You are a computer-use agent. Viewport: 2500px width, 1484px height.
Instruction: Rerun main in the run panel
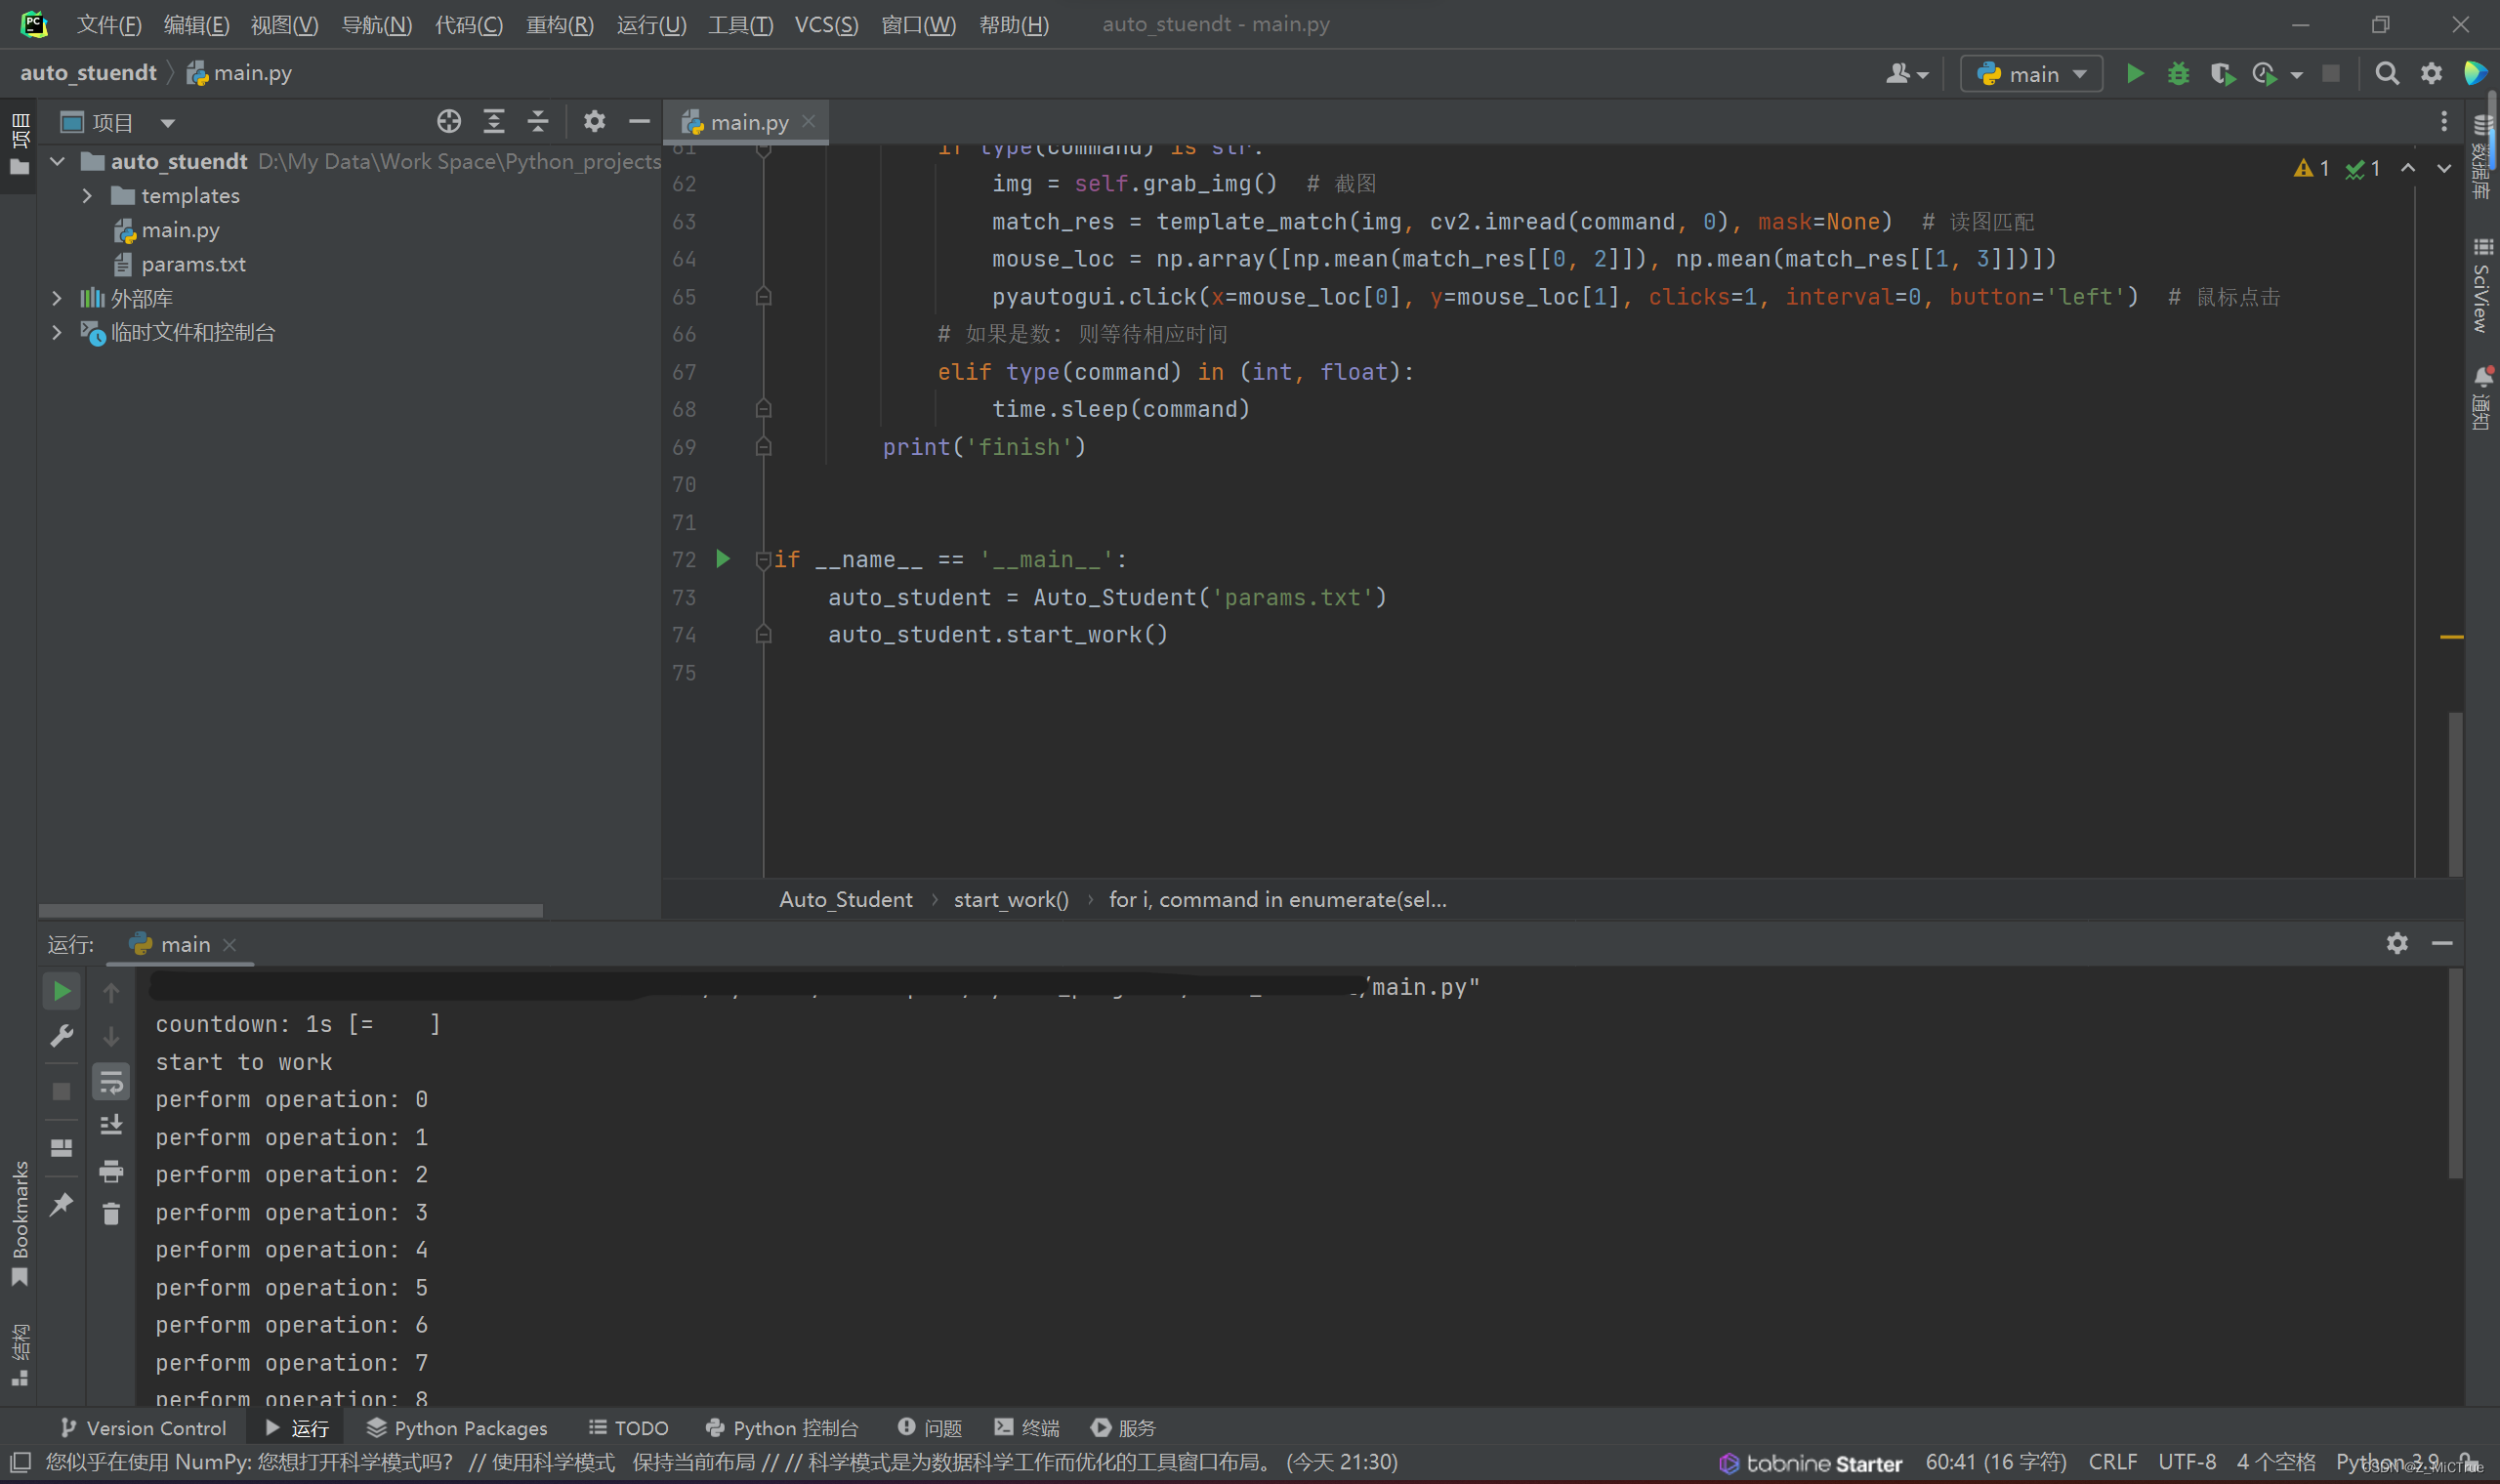pyautogui.click(x=61, y=991)
